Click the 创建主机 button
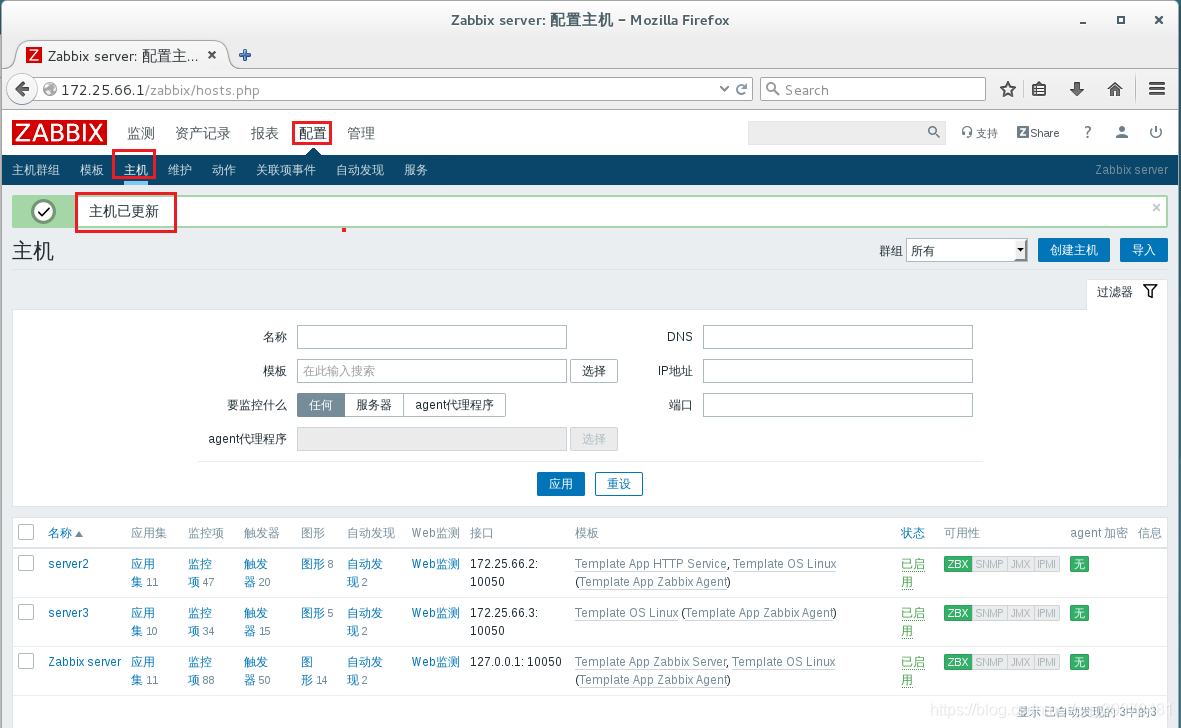 point(1074,250)
